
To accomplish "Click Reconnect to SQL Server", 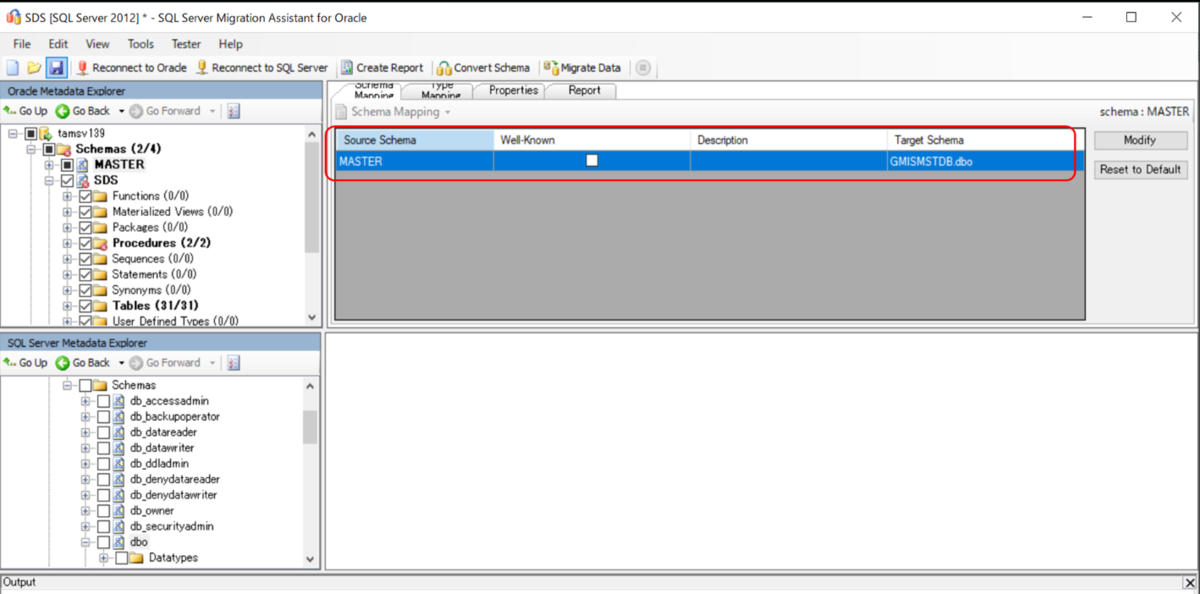I will click(261, 68).
